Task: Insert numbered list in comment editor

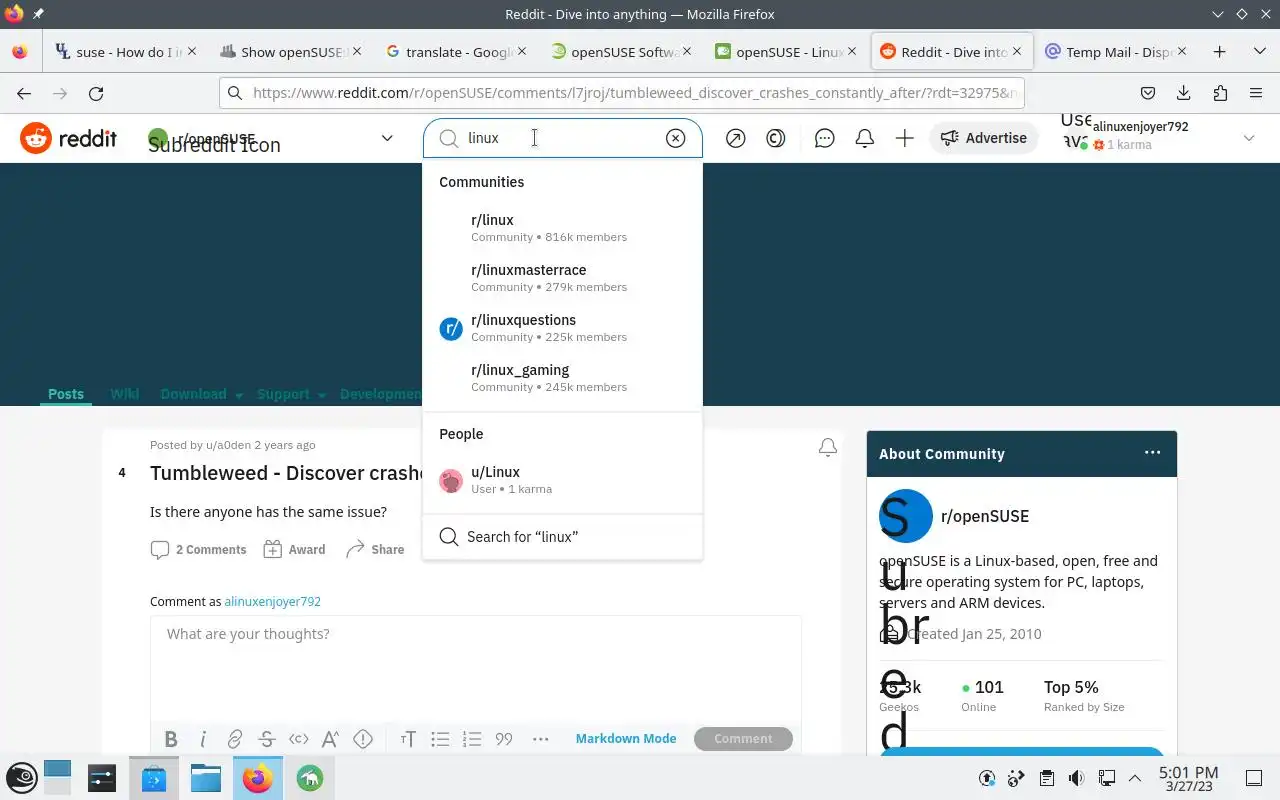Action: point(472,739)
